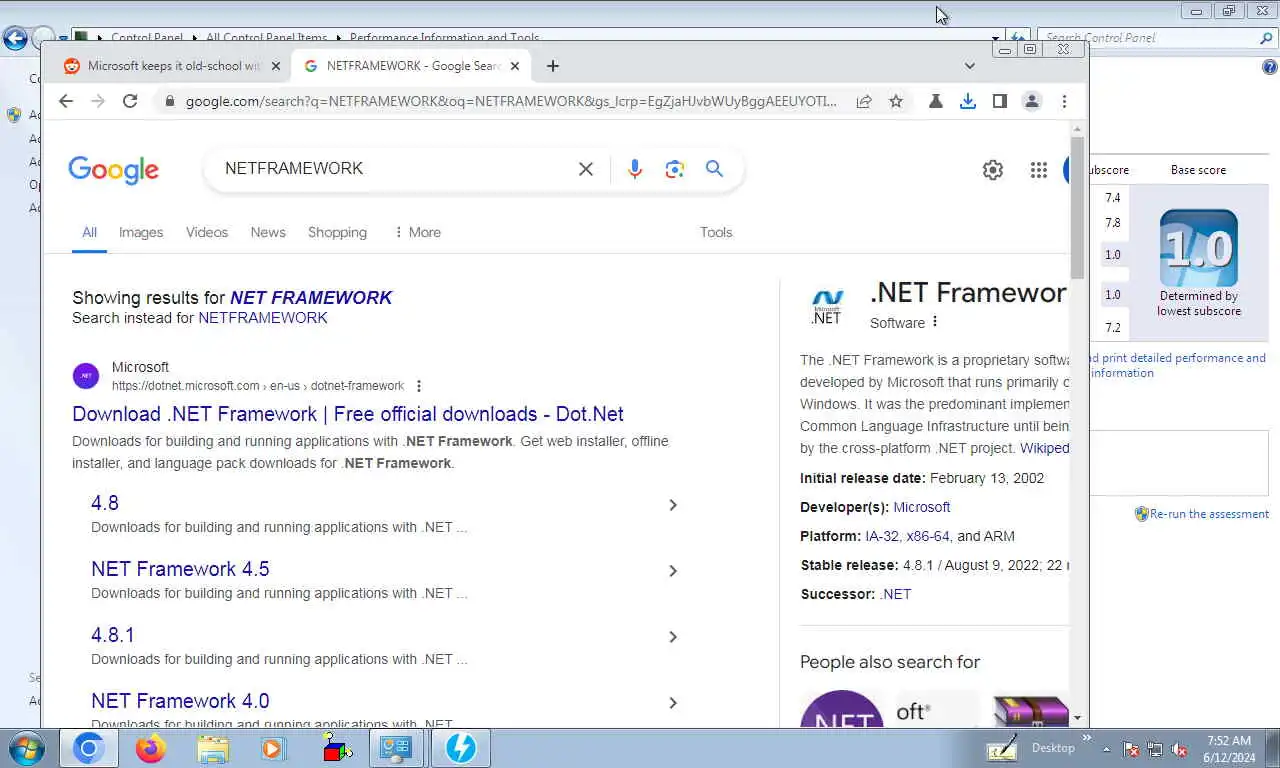Click Control Panel search magnifier
1280x768 pixels.
1266,38
